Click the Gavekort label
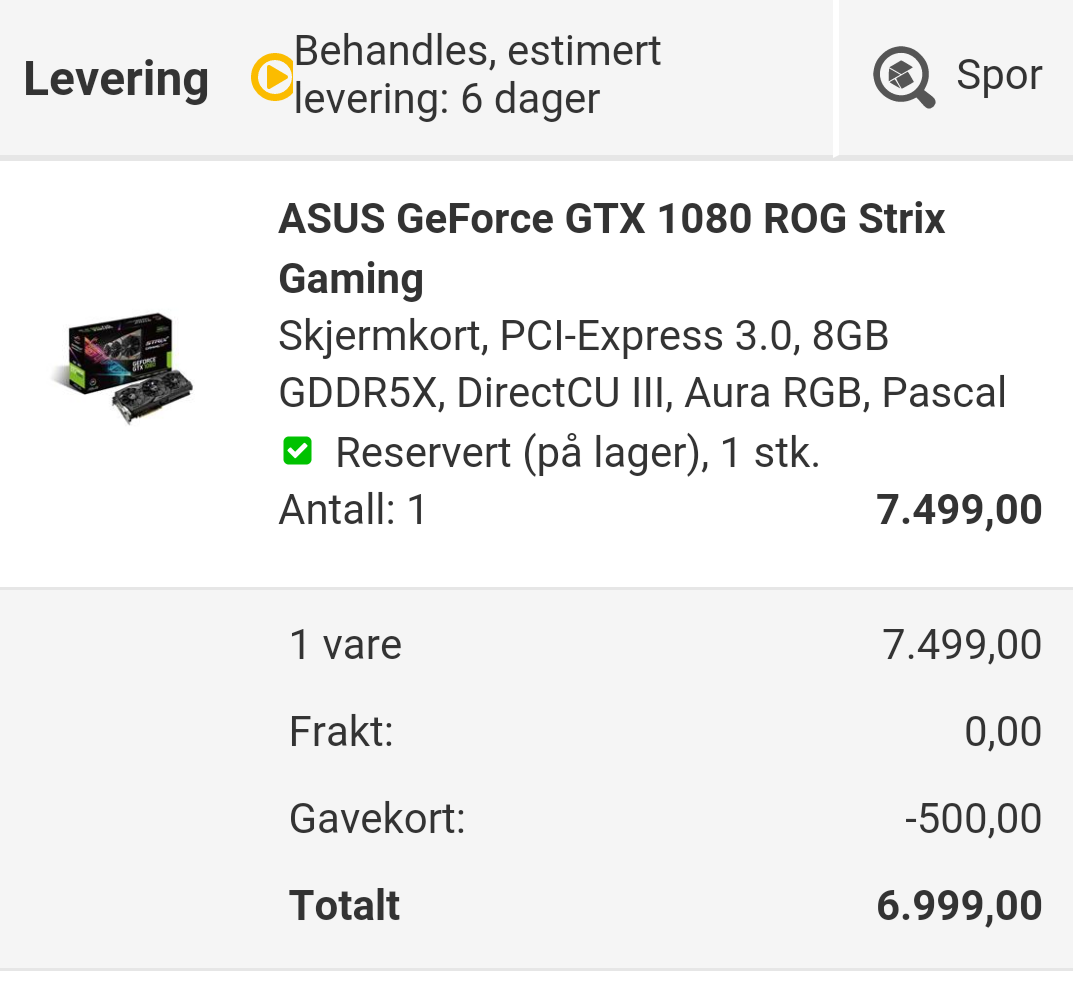Image resolution: width=1073 pixels, height=983 pixels. [377, 819]
